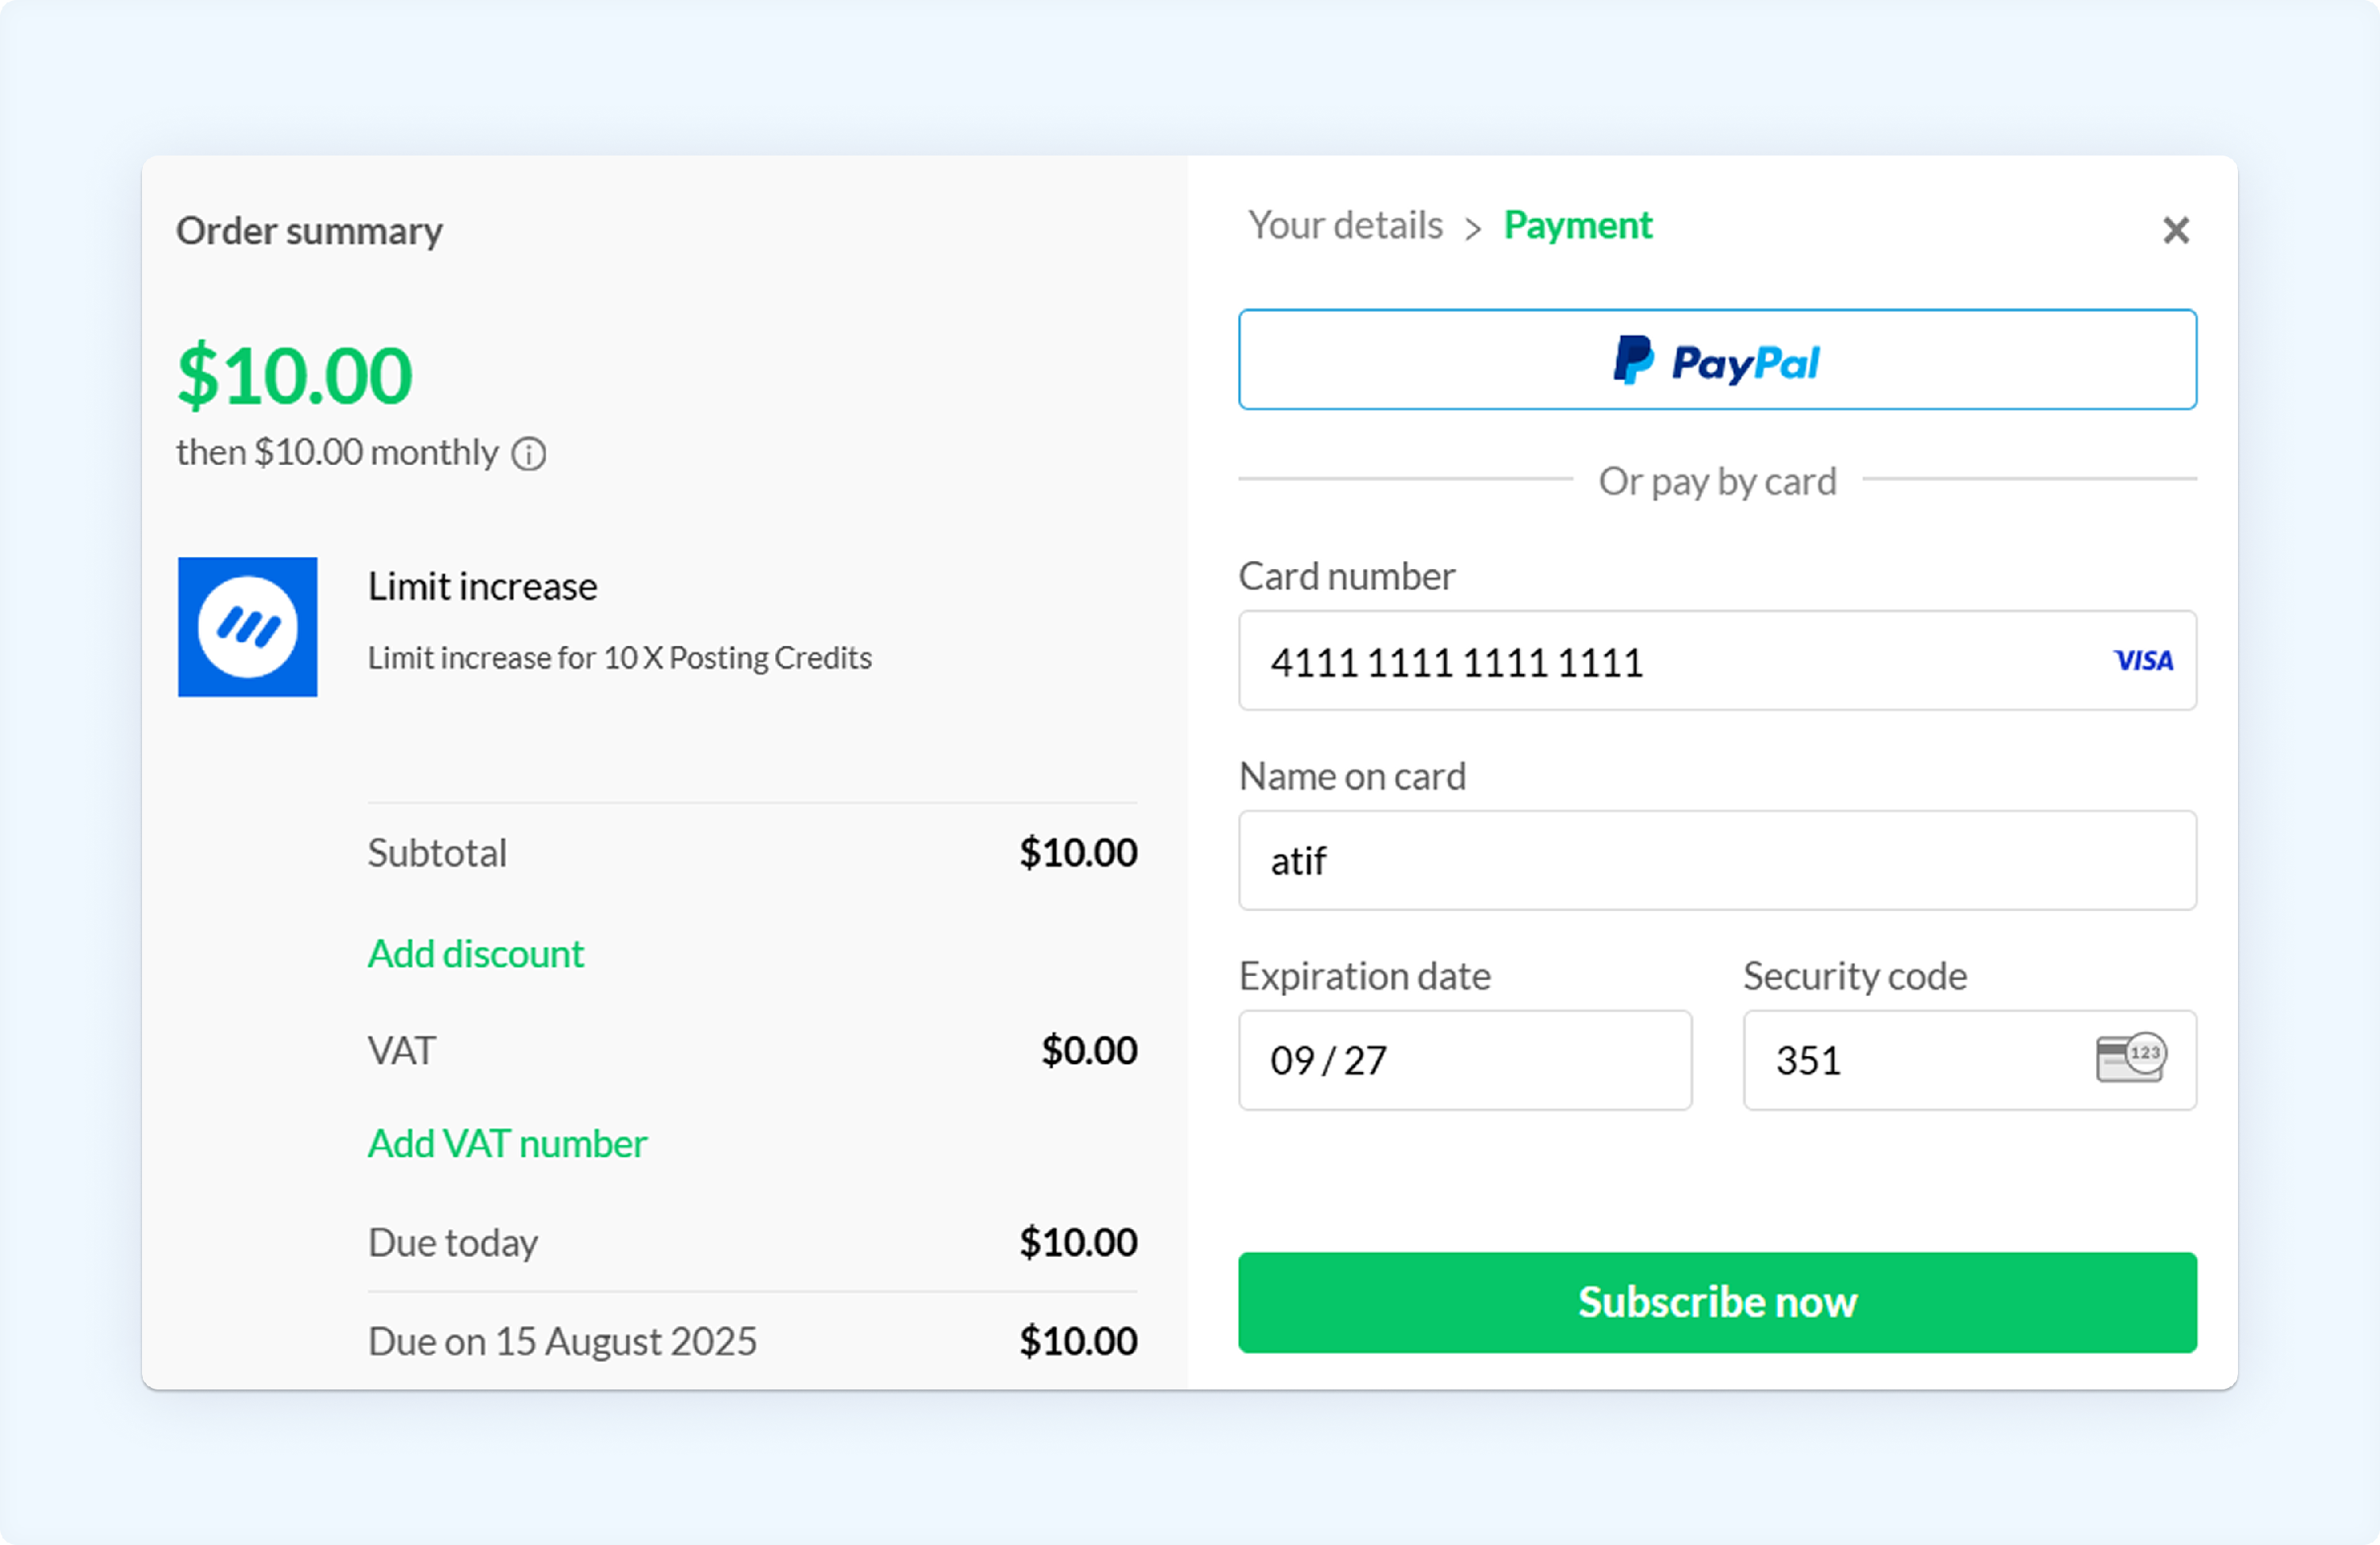Image resolution: width=2380 pixels, height=1545 pixels.
Task: Focus the Expiration date field
Action: pos(1465,1060)
